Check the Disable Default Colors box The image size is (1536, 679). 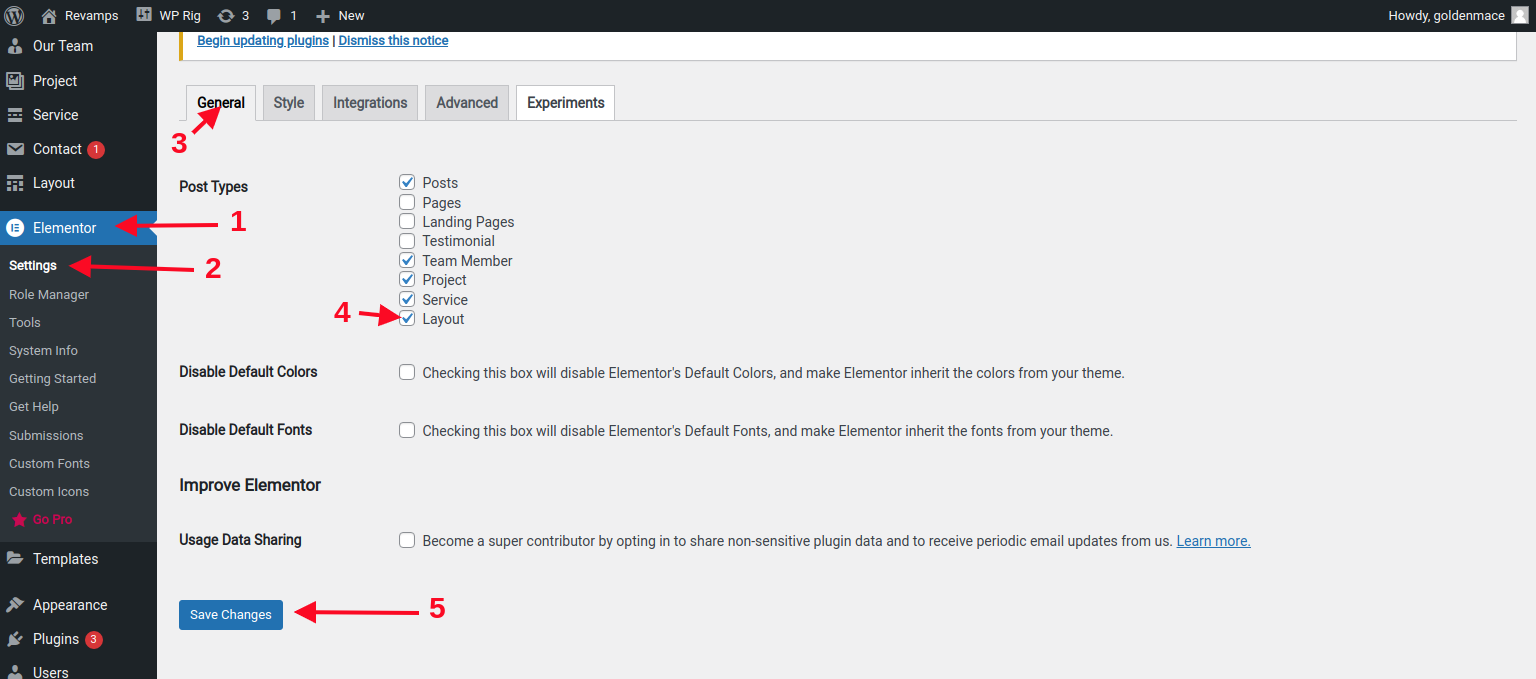click(407, 372)
